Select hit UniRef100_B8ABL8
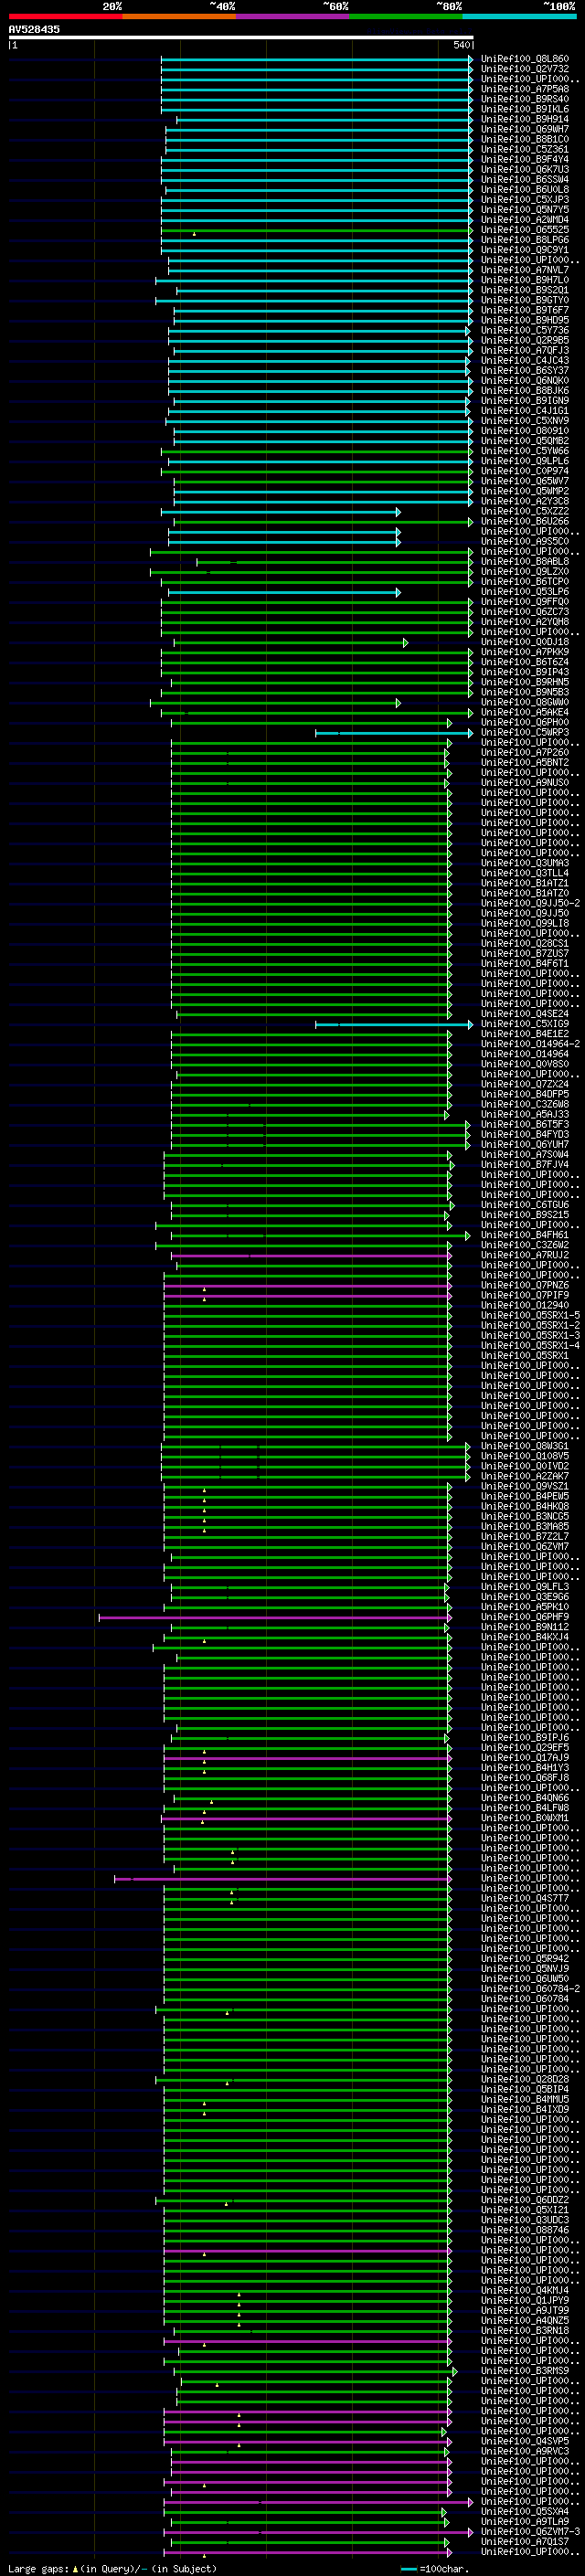Viewport: 585px width, 2576px height. pyautogui.click(x=525, y=562)
